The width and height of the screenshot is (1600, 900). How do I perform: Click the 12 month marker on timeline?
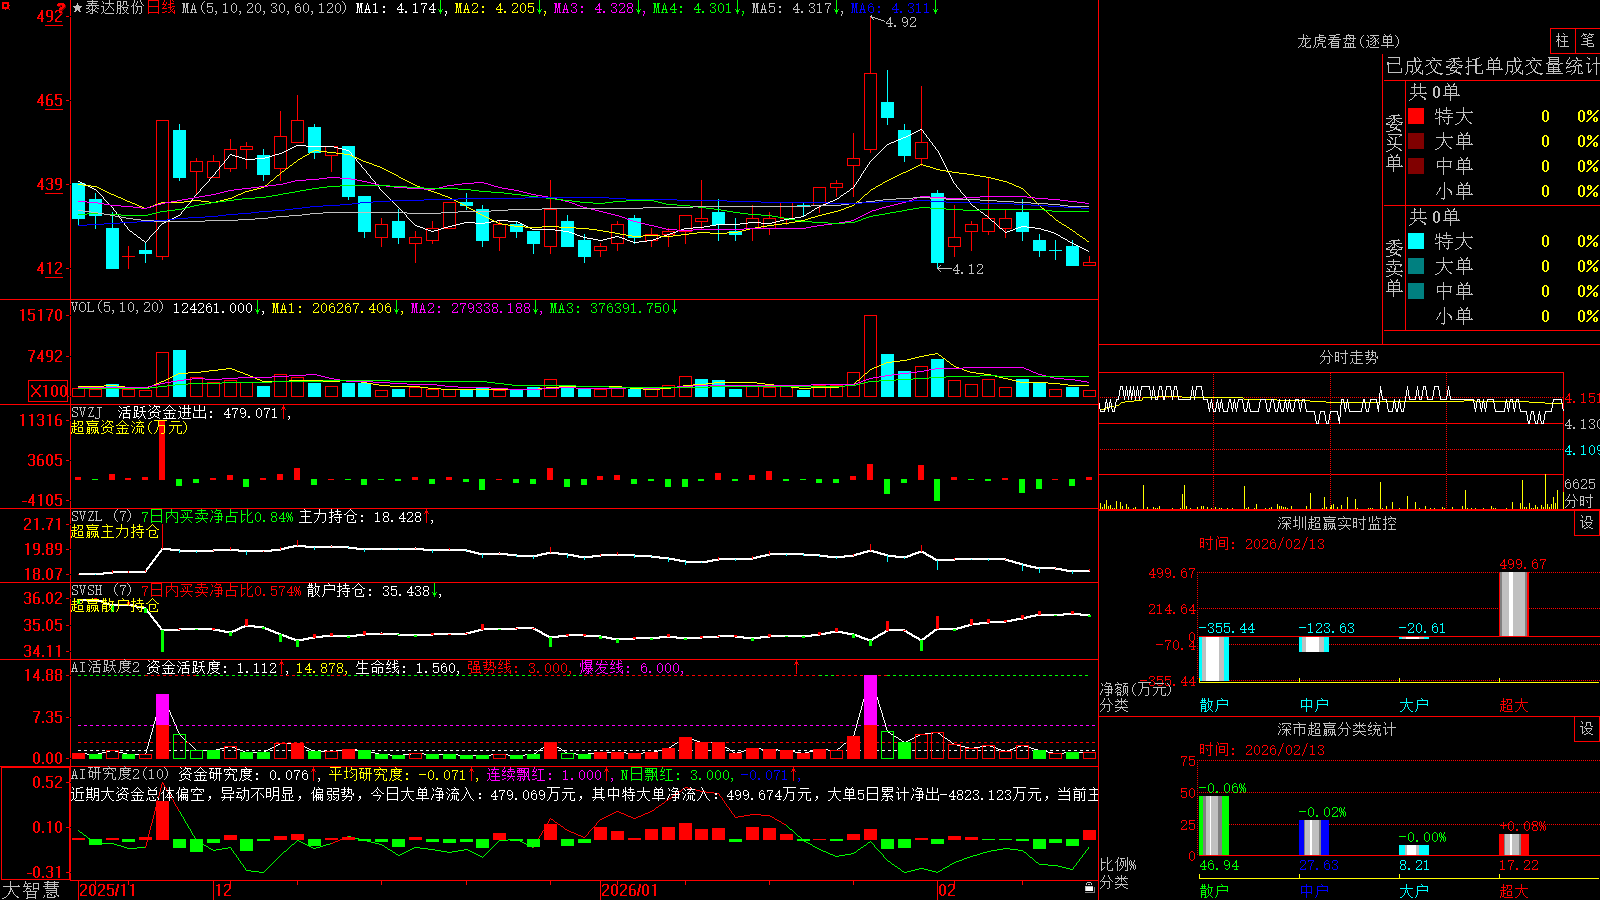pyautogui.click(x=223, y=890)
